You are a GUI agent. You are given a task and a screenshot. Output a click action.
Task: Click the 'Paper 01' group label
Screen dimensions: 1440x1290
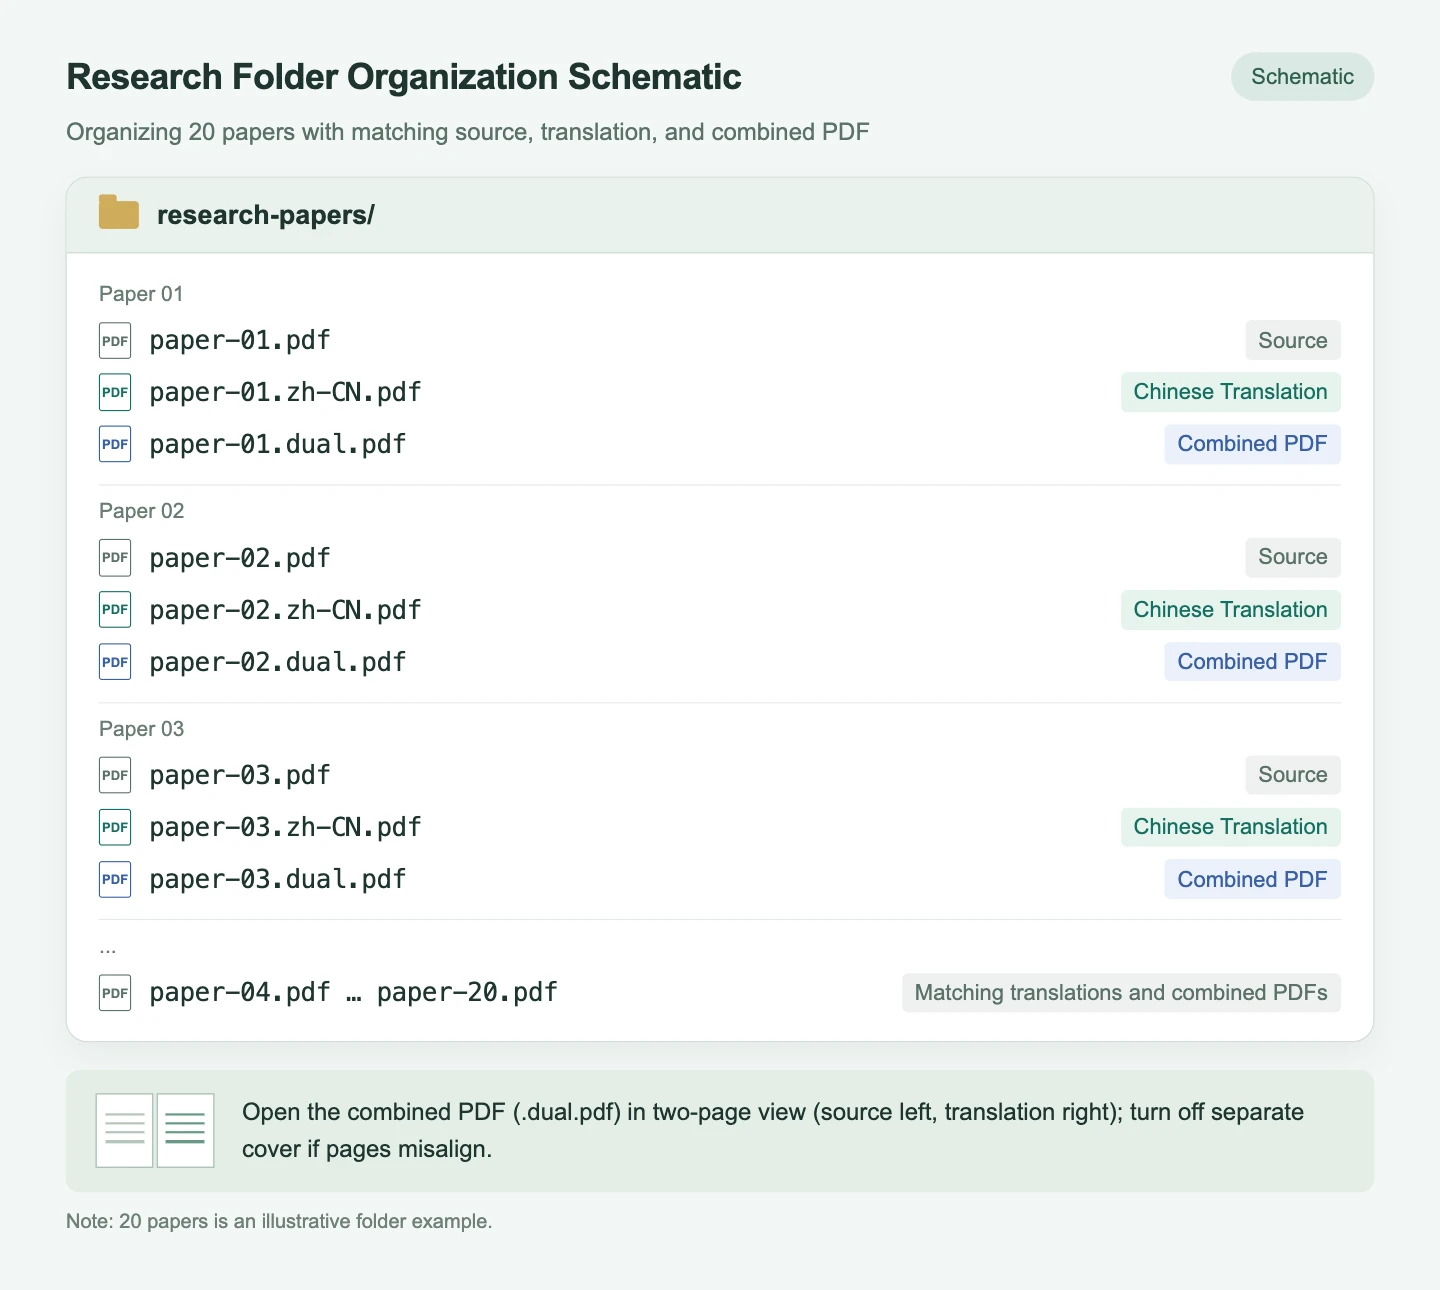tap(141, 294)
